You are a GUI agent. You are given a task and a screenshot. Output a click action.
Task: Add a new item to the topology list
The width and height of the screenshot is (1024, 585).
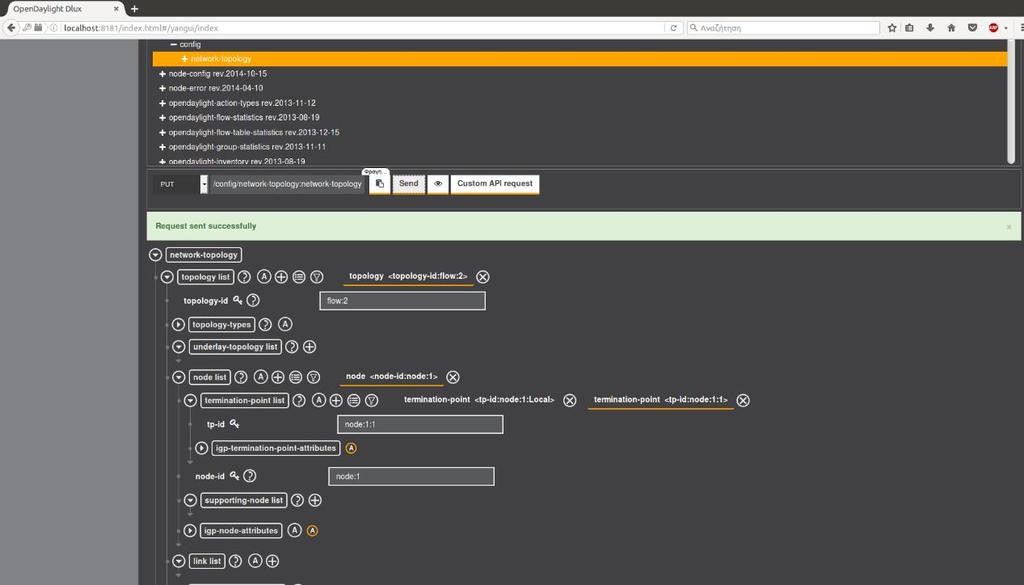(281, 277)
